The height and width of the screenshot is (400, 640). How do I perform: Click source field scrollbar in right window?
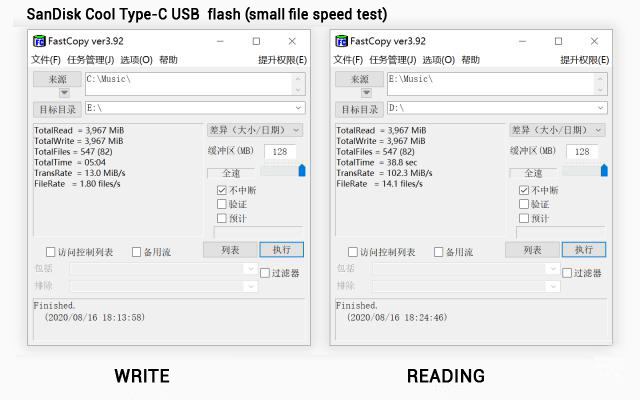(x=601, y=84)
